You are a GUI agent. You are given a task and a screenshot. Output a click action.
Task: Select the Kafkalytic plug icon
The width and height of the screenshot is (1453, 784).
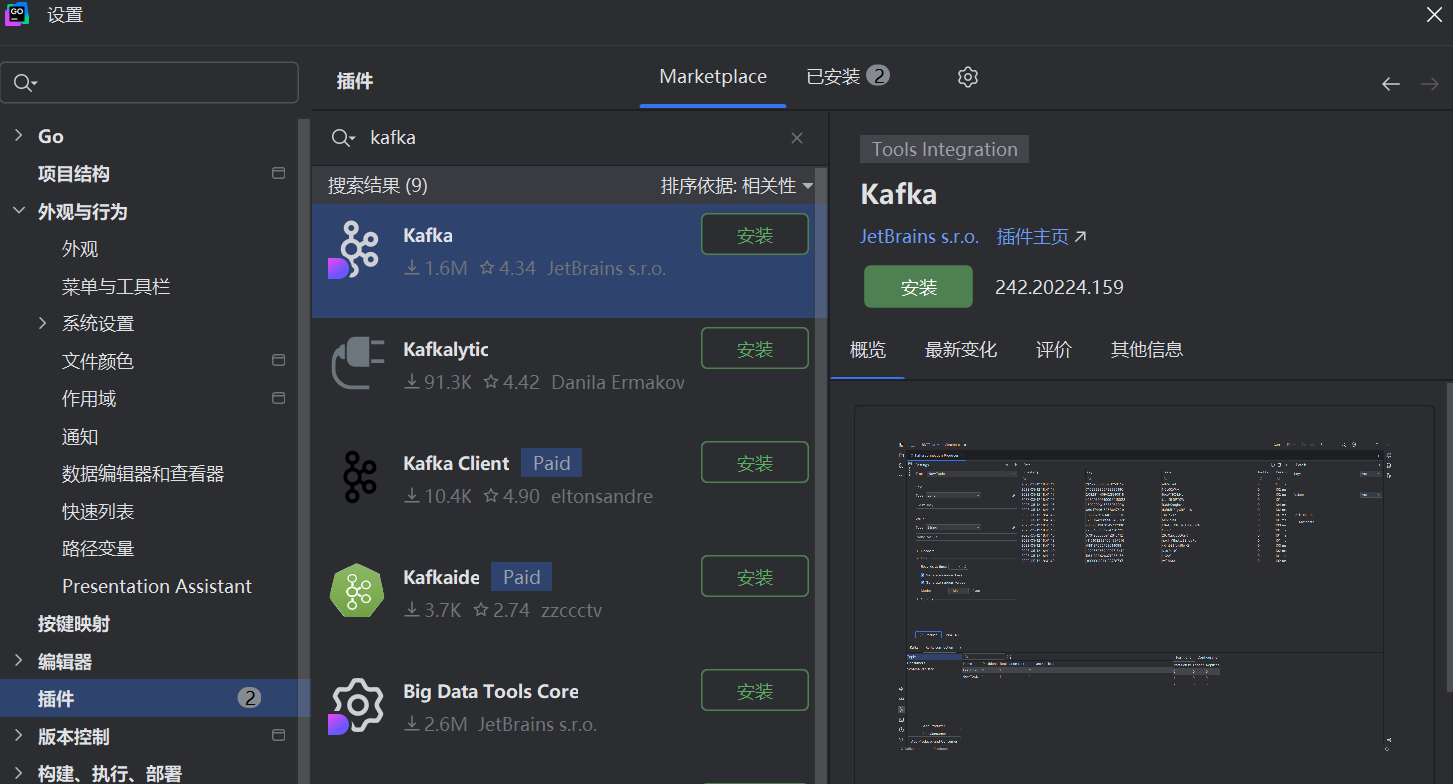click(x=357, y=363)
